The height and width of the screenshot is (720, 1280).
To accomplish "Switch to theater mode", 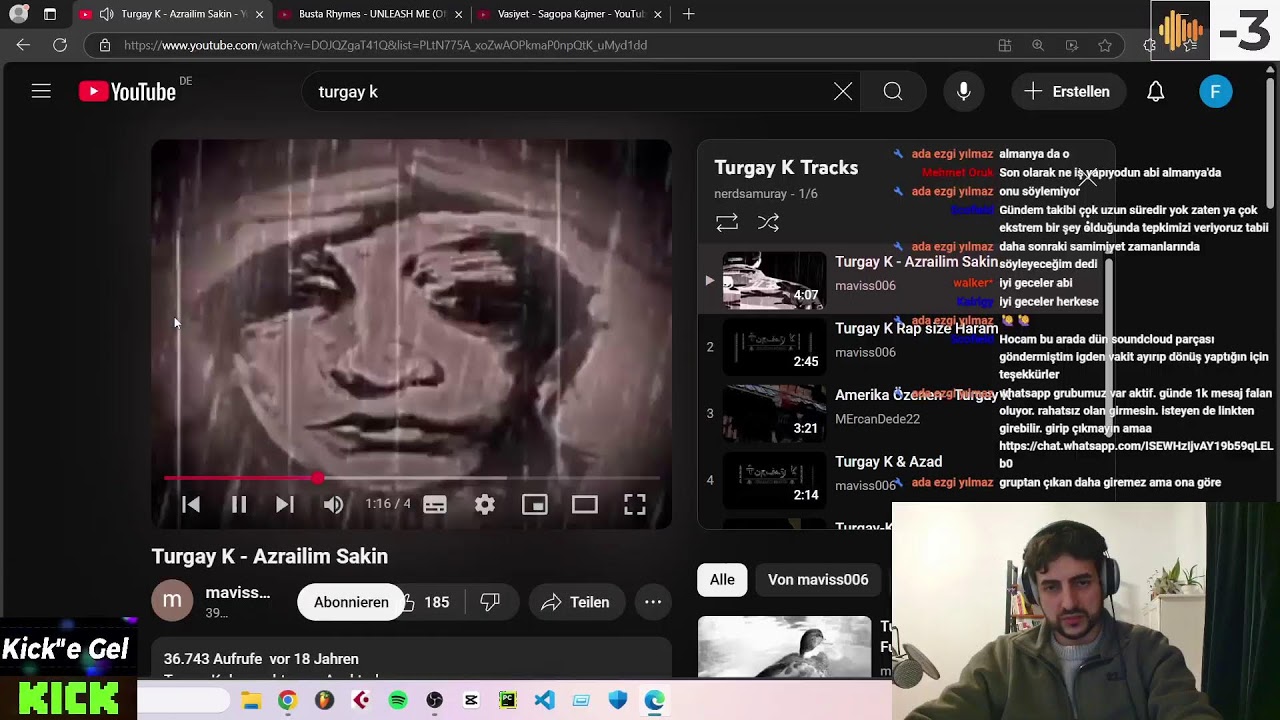I will point(585,504).
